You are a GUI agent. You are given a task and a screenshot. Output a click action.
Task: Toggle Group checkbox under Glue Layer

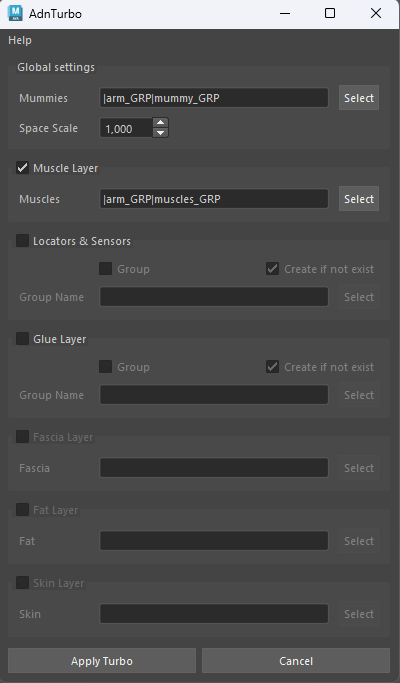point(105,367)
